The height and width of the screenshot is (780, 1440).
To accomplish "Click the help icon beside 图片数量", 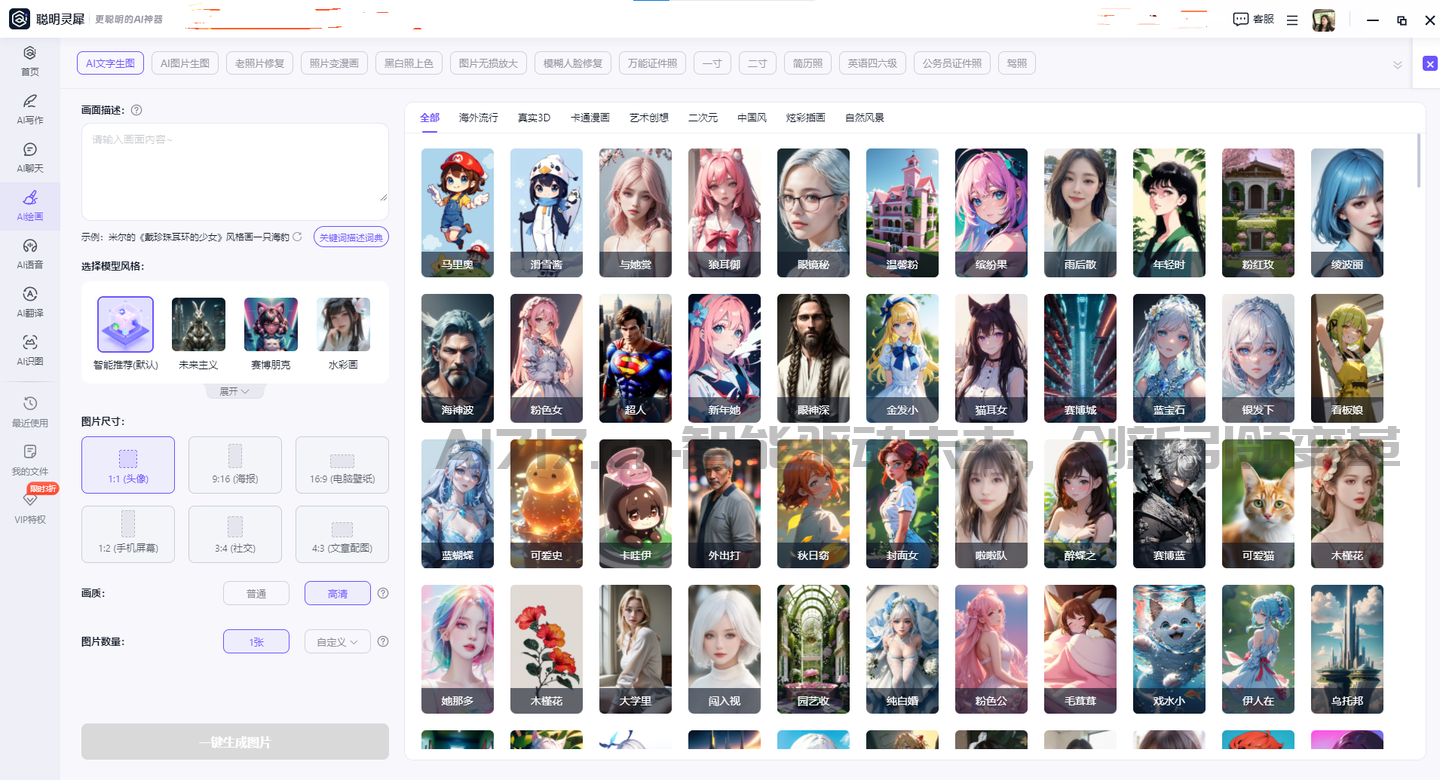I will tap(383, 641).
